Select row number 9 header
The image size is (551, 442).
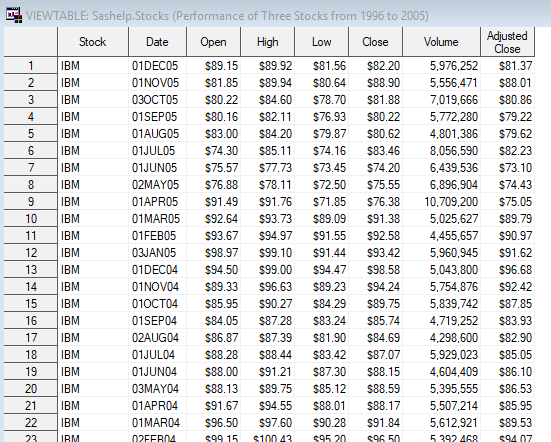(31, 202)
